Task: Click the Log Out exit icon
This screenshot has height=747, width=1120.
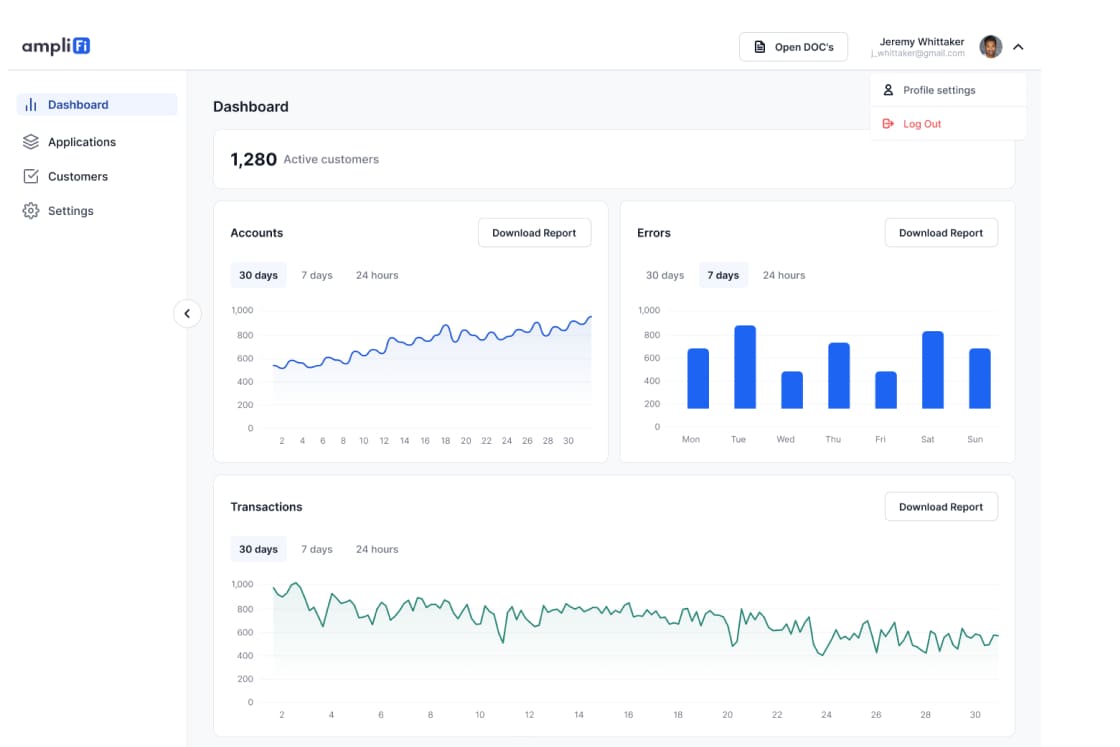Action: [888, 124]
